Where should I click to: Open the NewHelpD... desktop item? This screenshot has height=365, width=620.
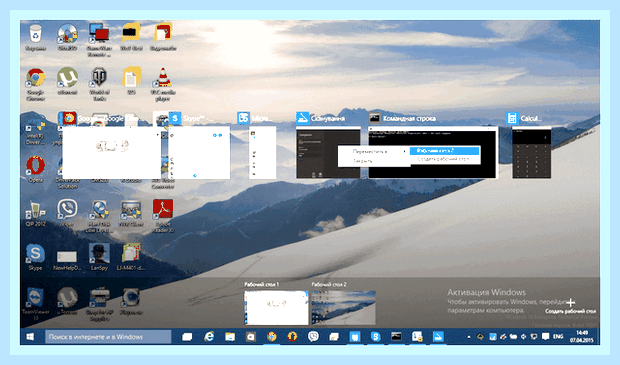(x=67, y=259)
